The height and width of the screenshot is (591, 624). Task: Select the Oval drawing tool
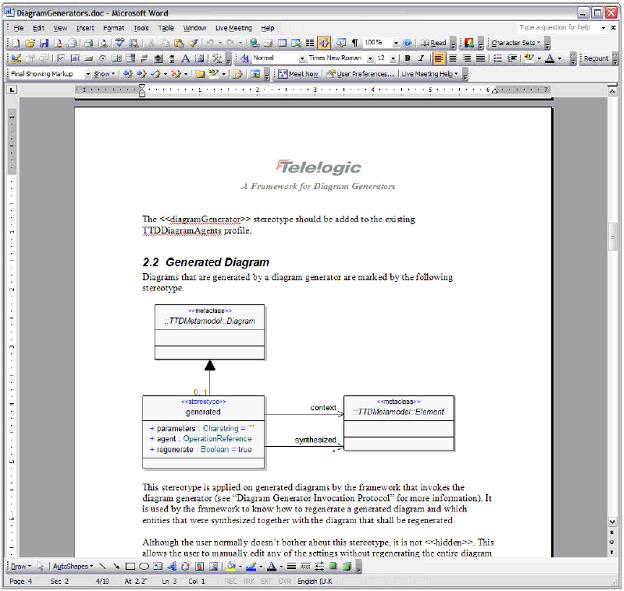pyautogui.click(x=144, y=566)
